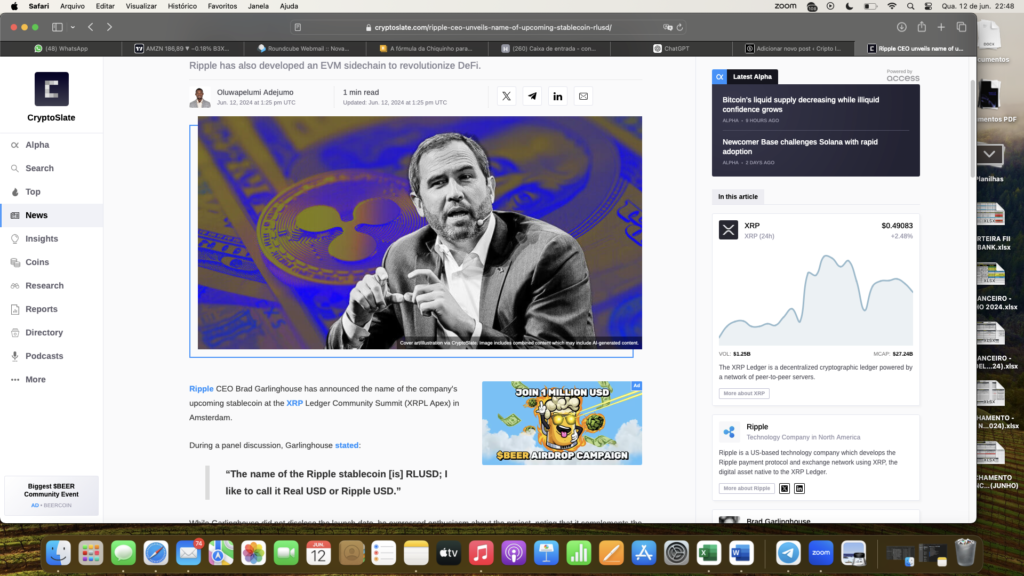Share the article on X
The image size is (1024, 576).
click(x=506, y=96)
